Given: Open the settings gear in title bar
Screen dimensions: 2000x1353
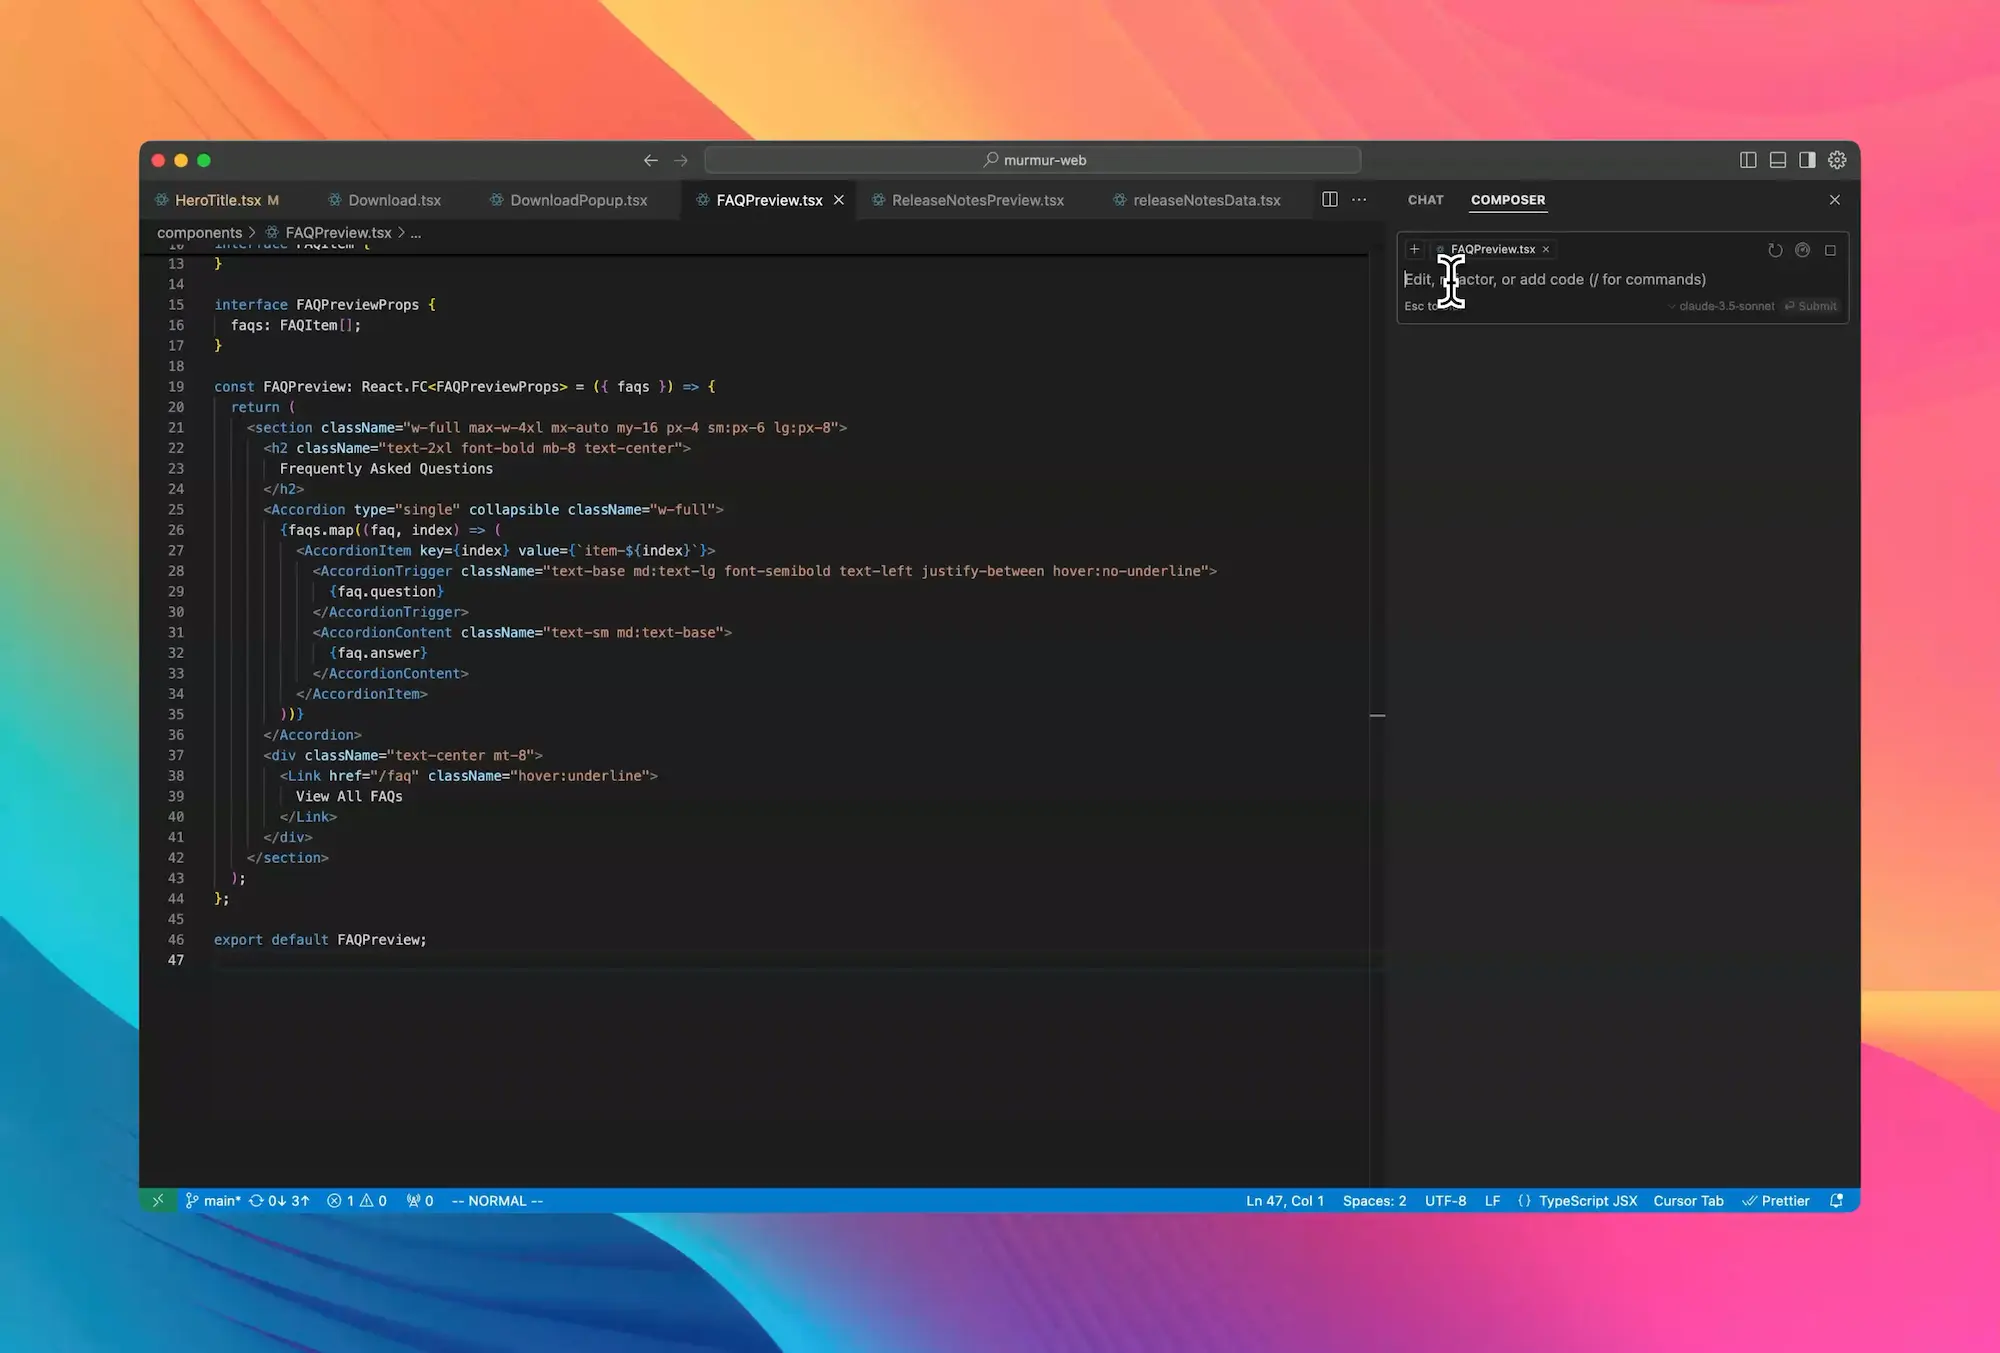Looking at the screenshot, I should point(1837,160).
